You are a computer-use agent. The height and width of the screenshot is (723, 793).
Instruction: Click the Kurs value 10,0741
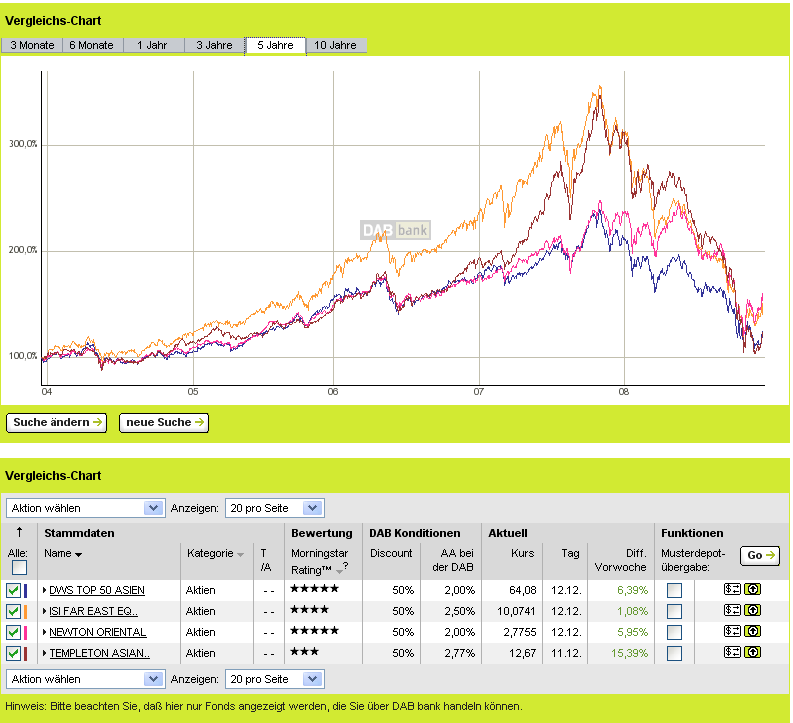516,611
